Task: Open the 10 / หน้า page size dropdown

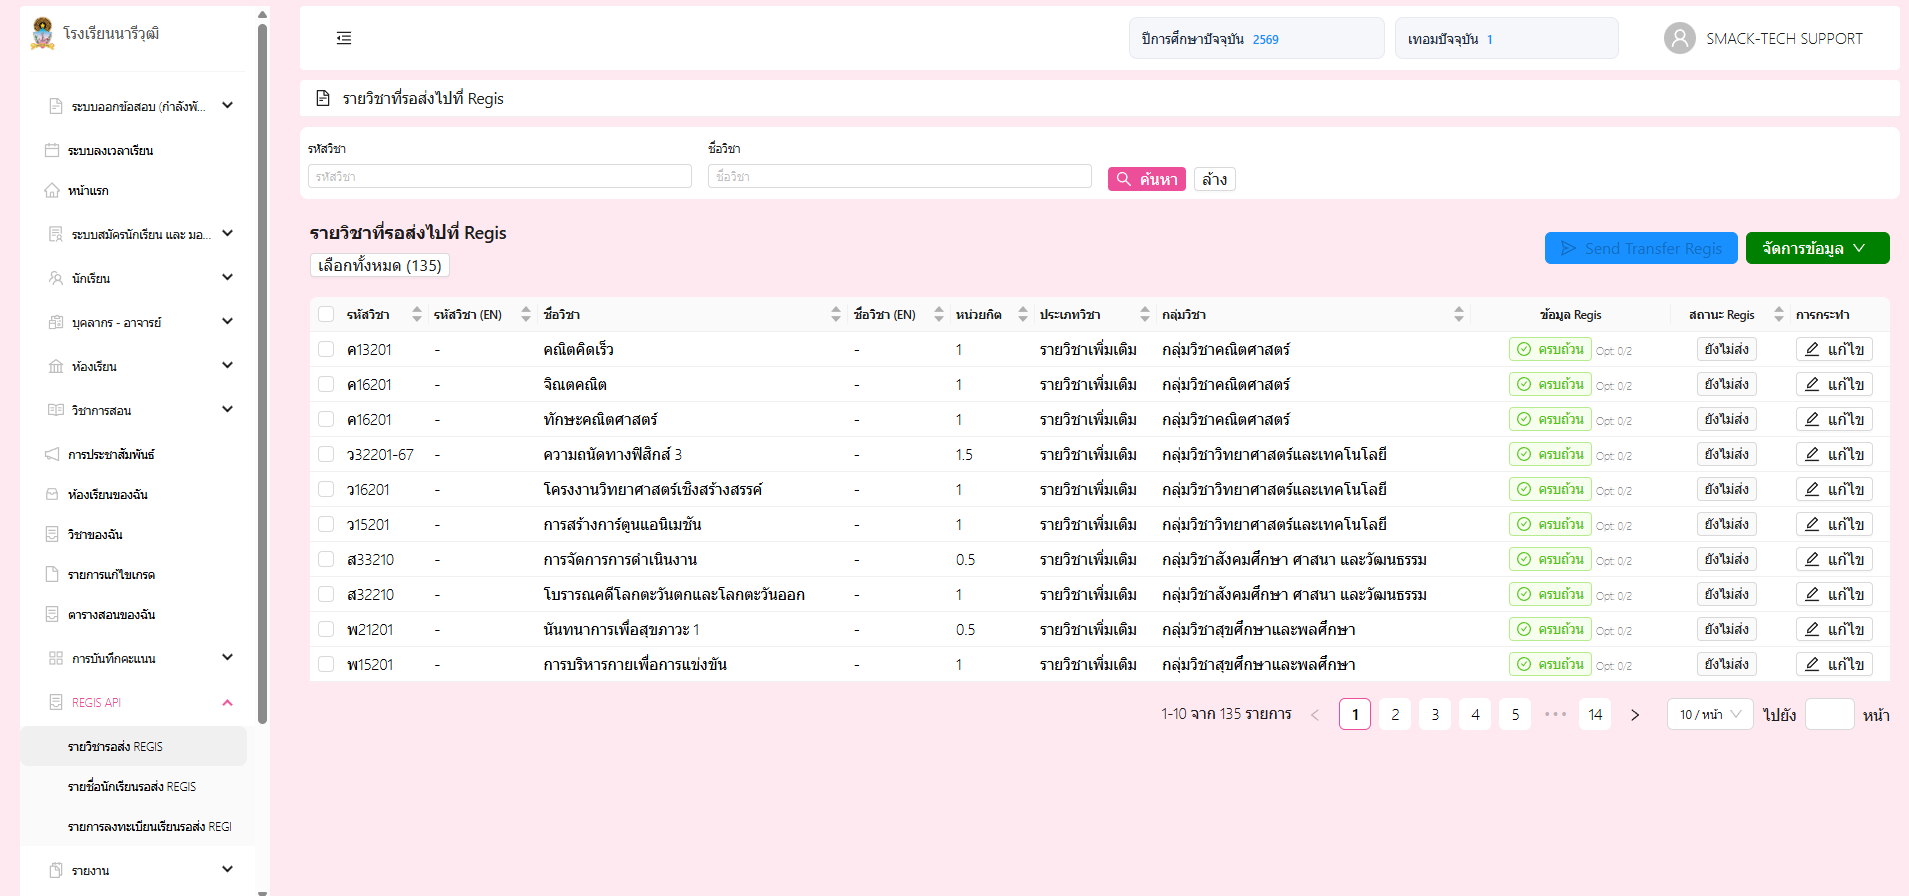Action: (x=1710, y=714)
